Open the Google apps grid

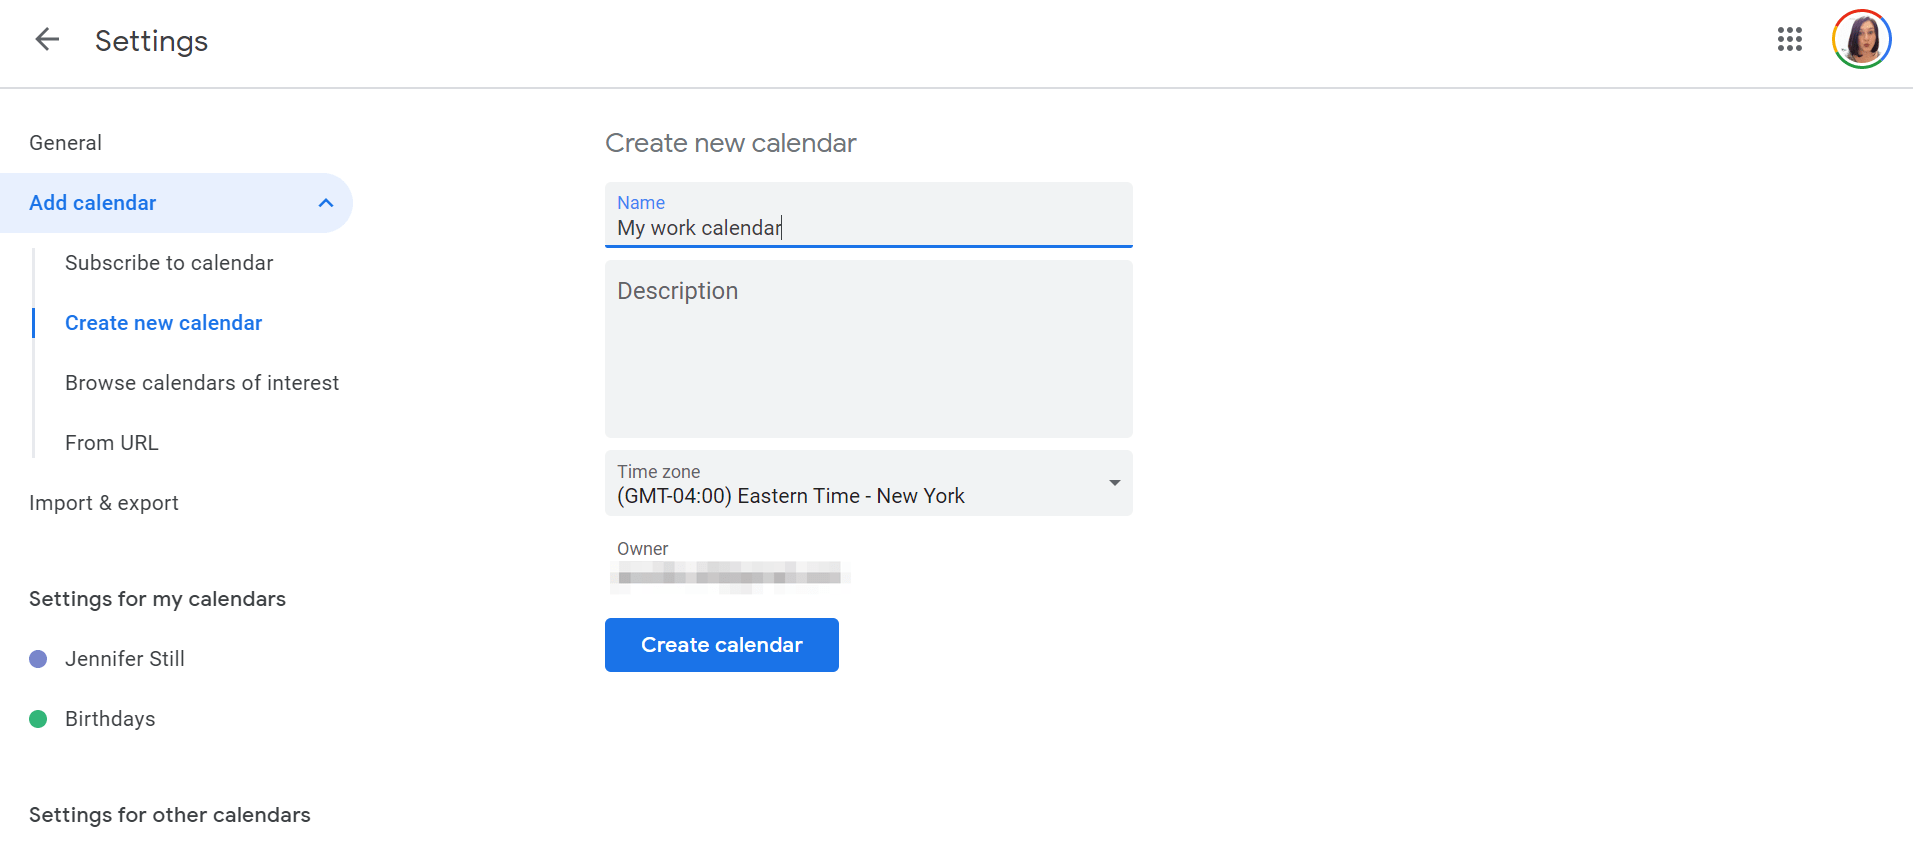pos(1789,40)
